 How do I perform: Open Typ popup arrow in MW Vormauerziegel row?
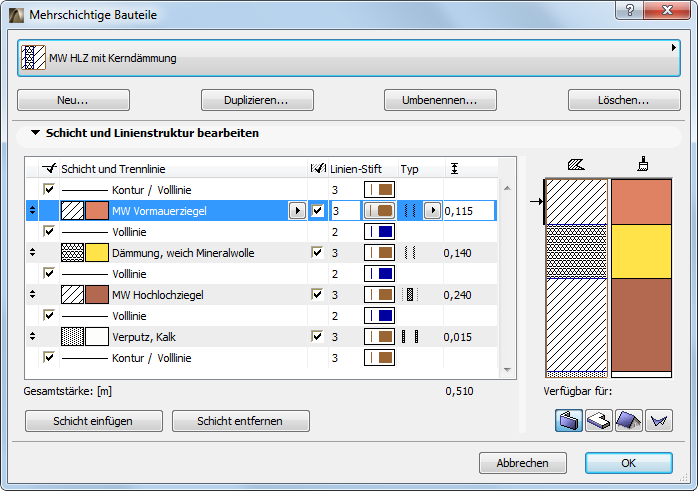[x=433, y=211]
